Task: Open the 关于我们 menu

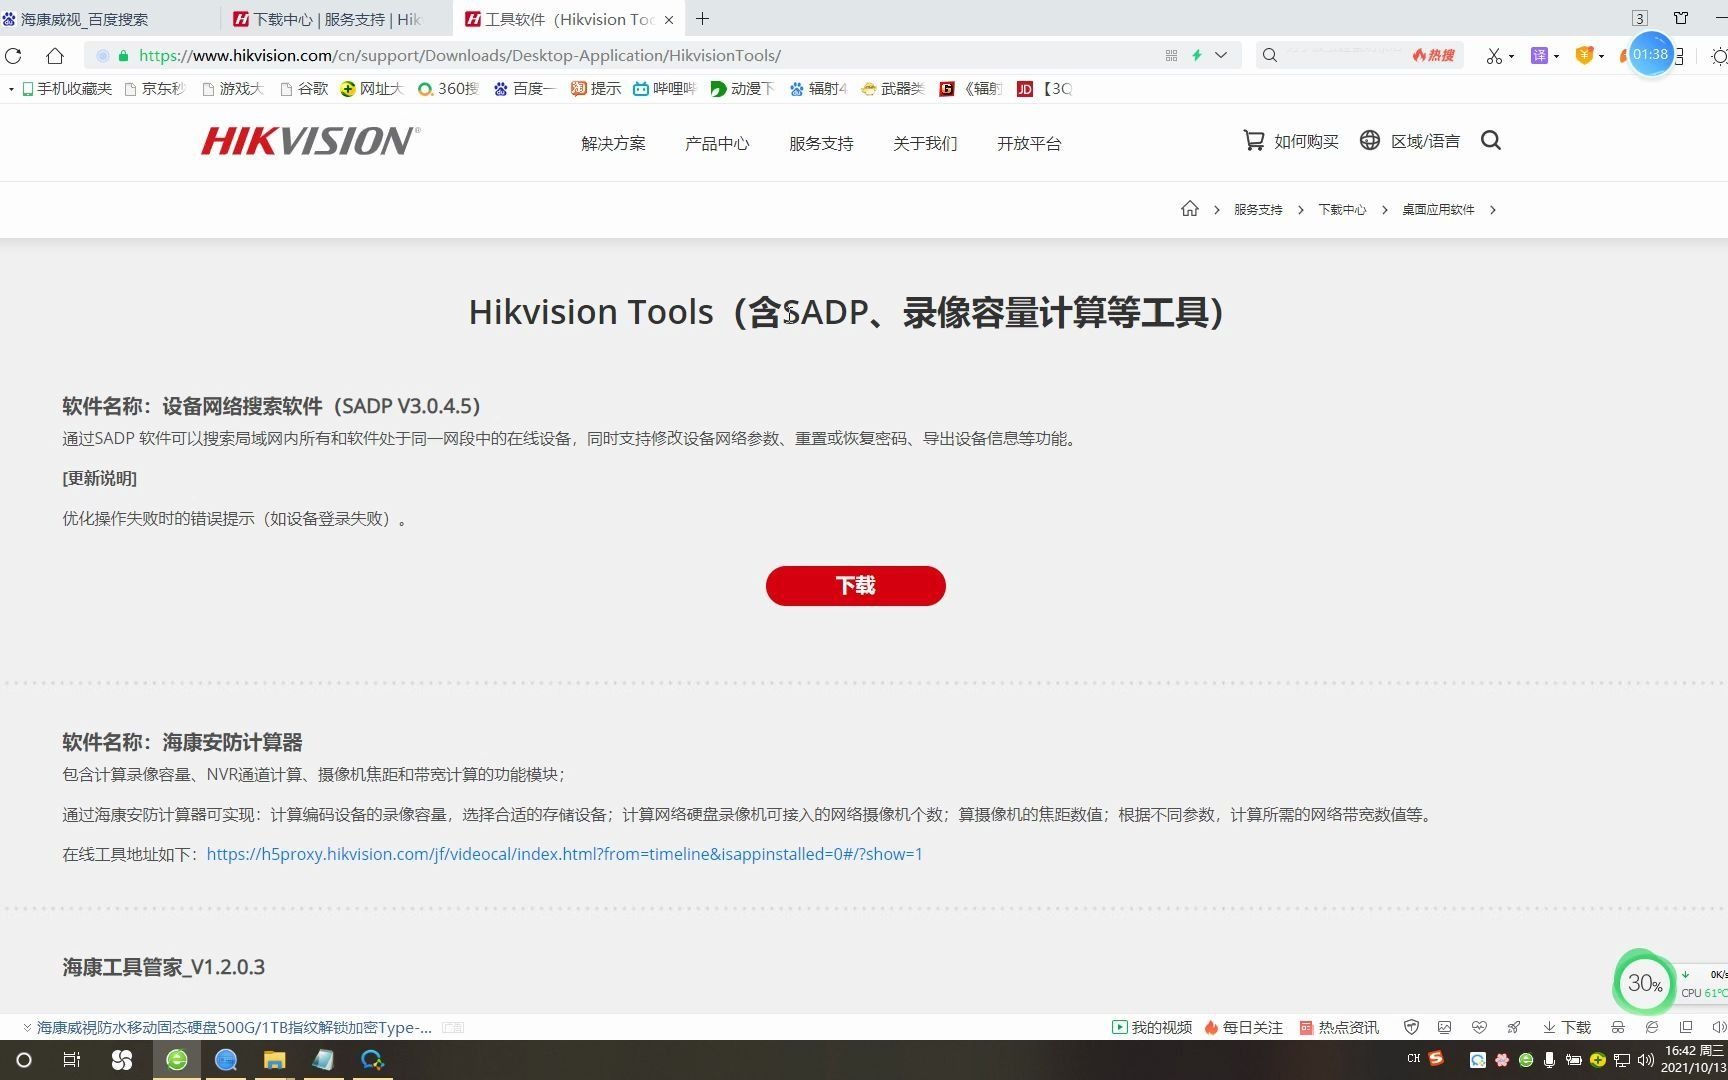Action: coord(925,143)
